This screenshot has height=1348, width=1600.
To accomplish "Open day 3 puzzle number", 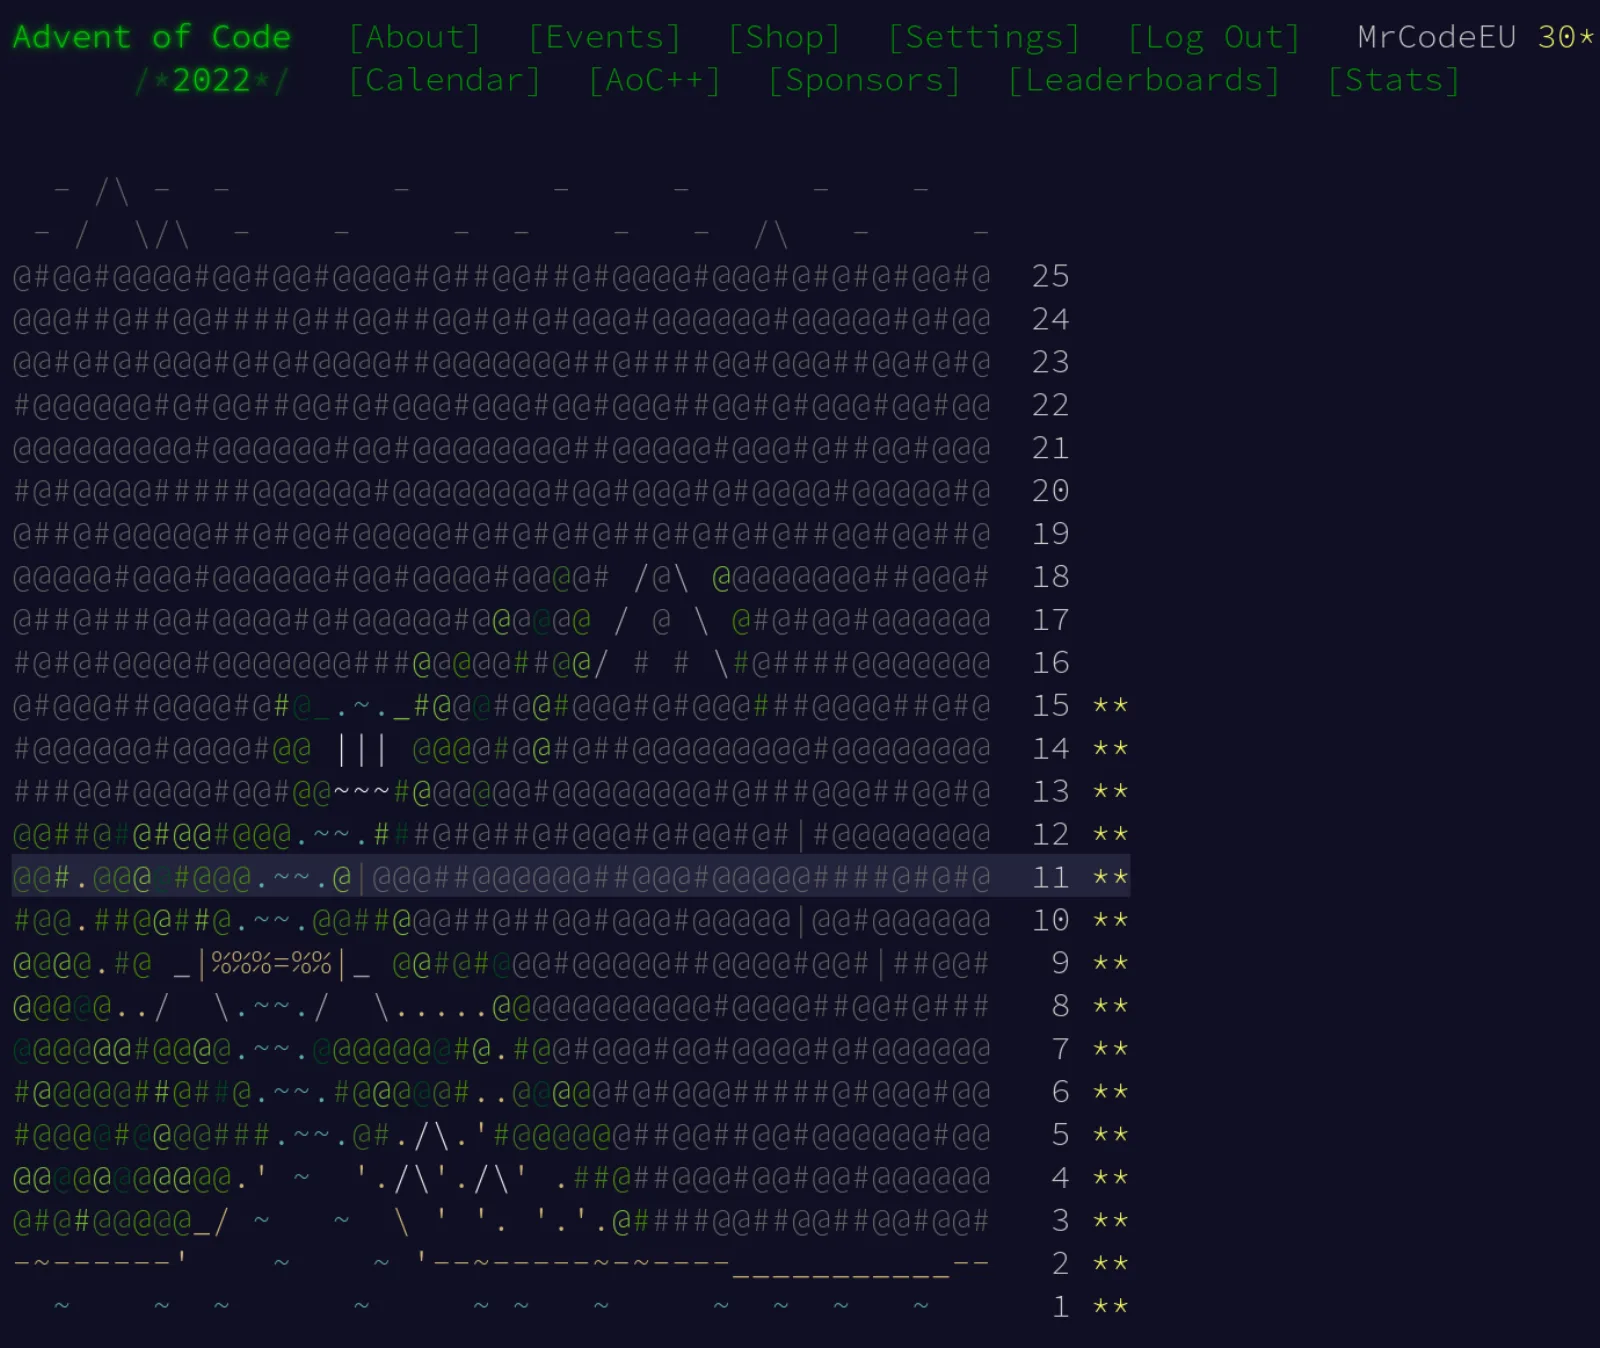I will pyautogui.click(x=1061, y=1221).
